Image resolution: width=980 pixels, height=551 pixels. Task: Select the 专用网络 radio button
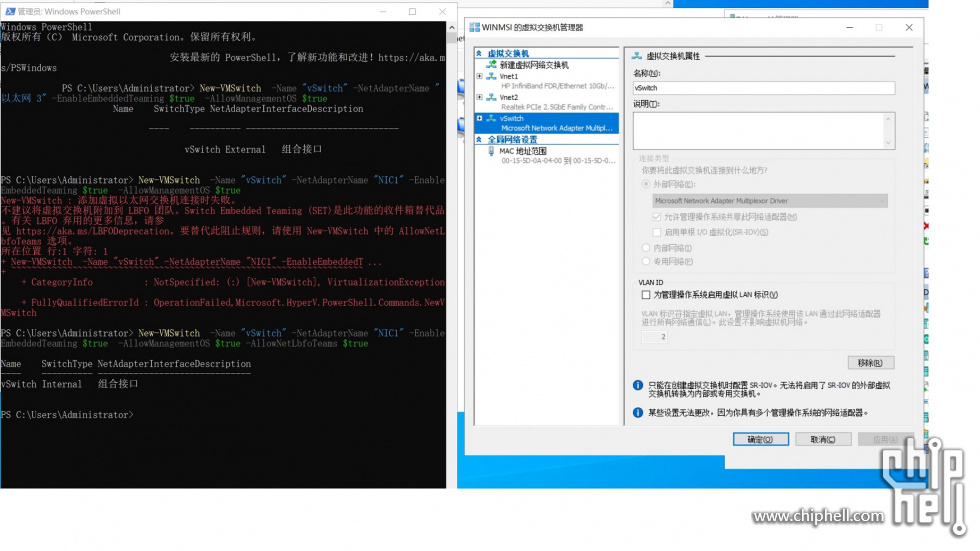[646, 261]
